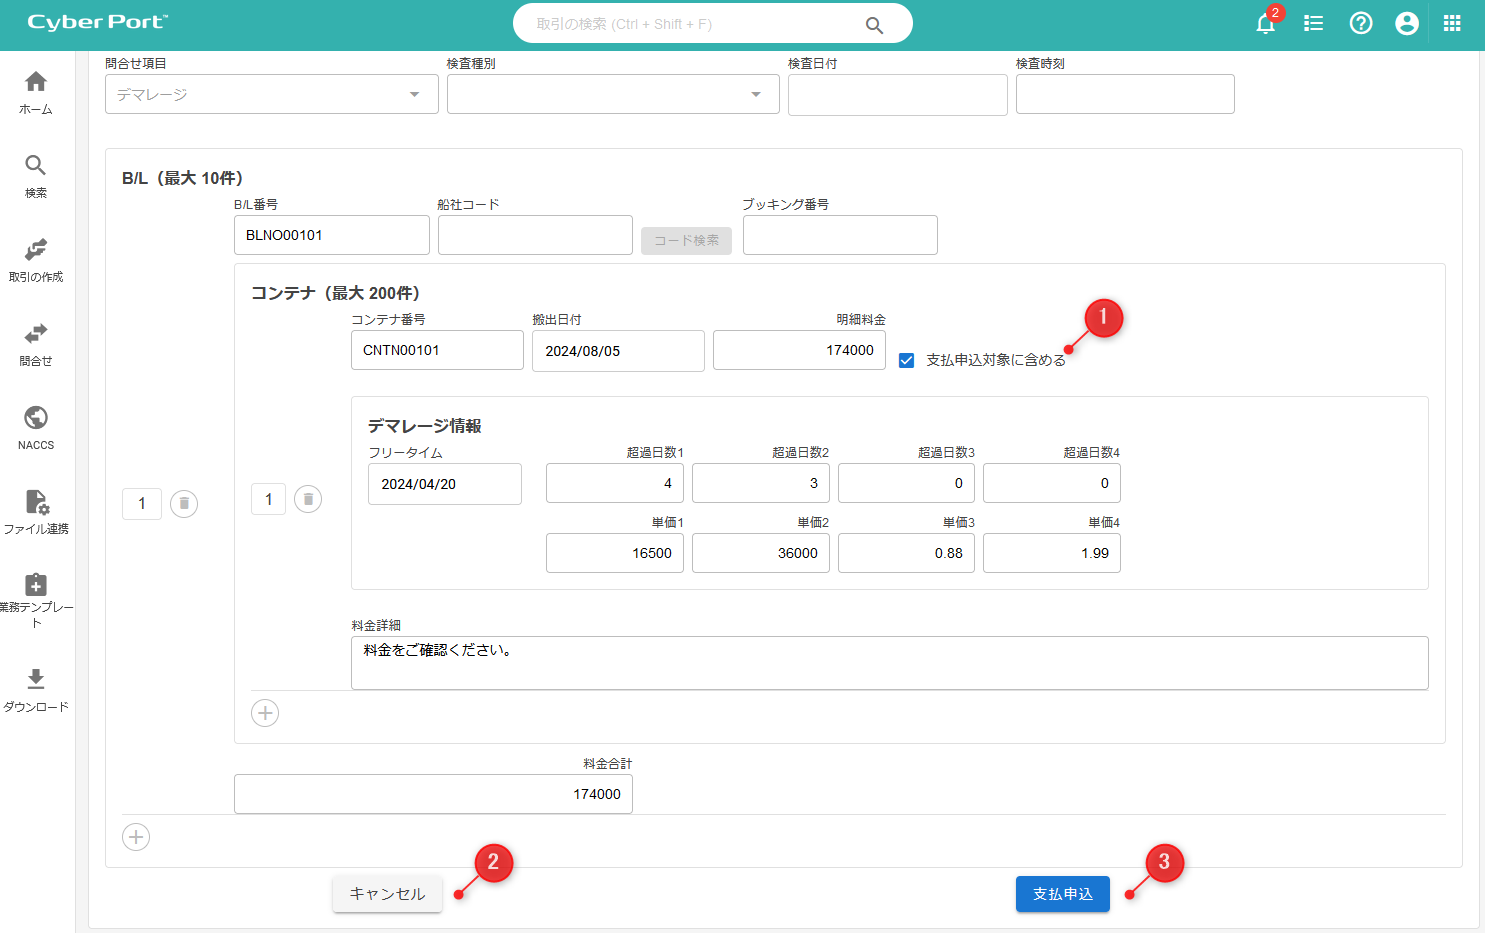The image size is (1485, 933).
Task: Click the help question mark icon
Action: tap(1361, 24)
